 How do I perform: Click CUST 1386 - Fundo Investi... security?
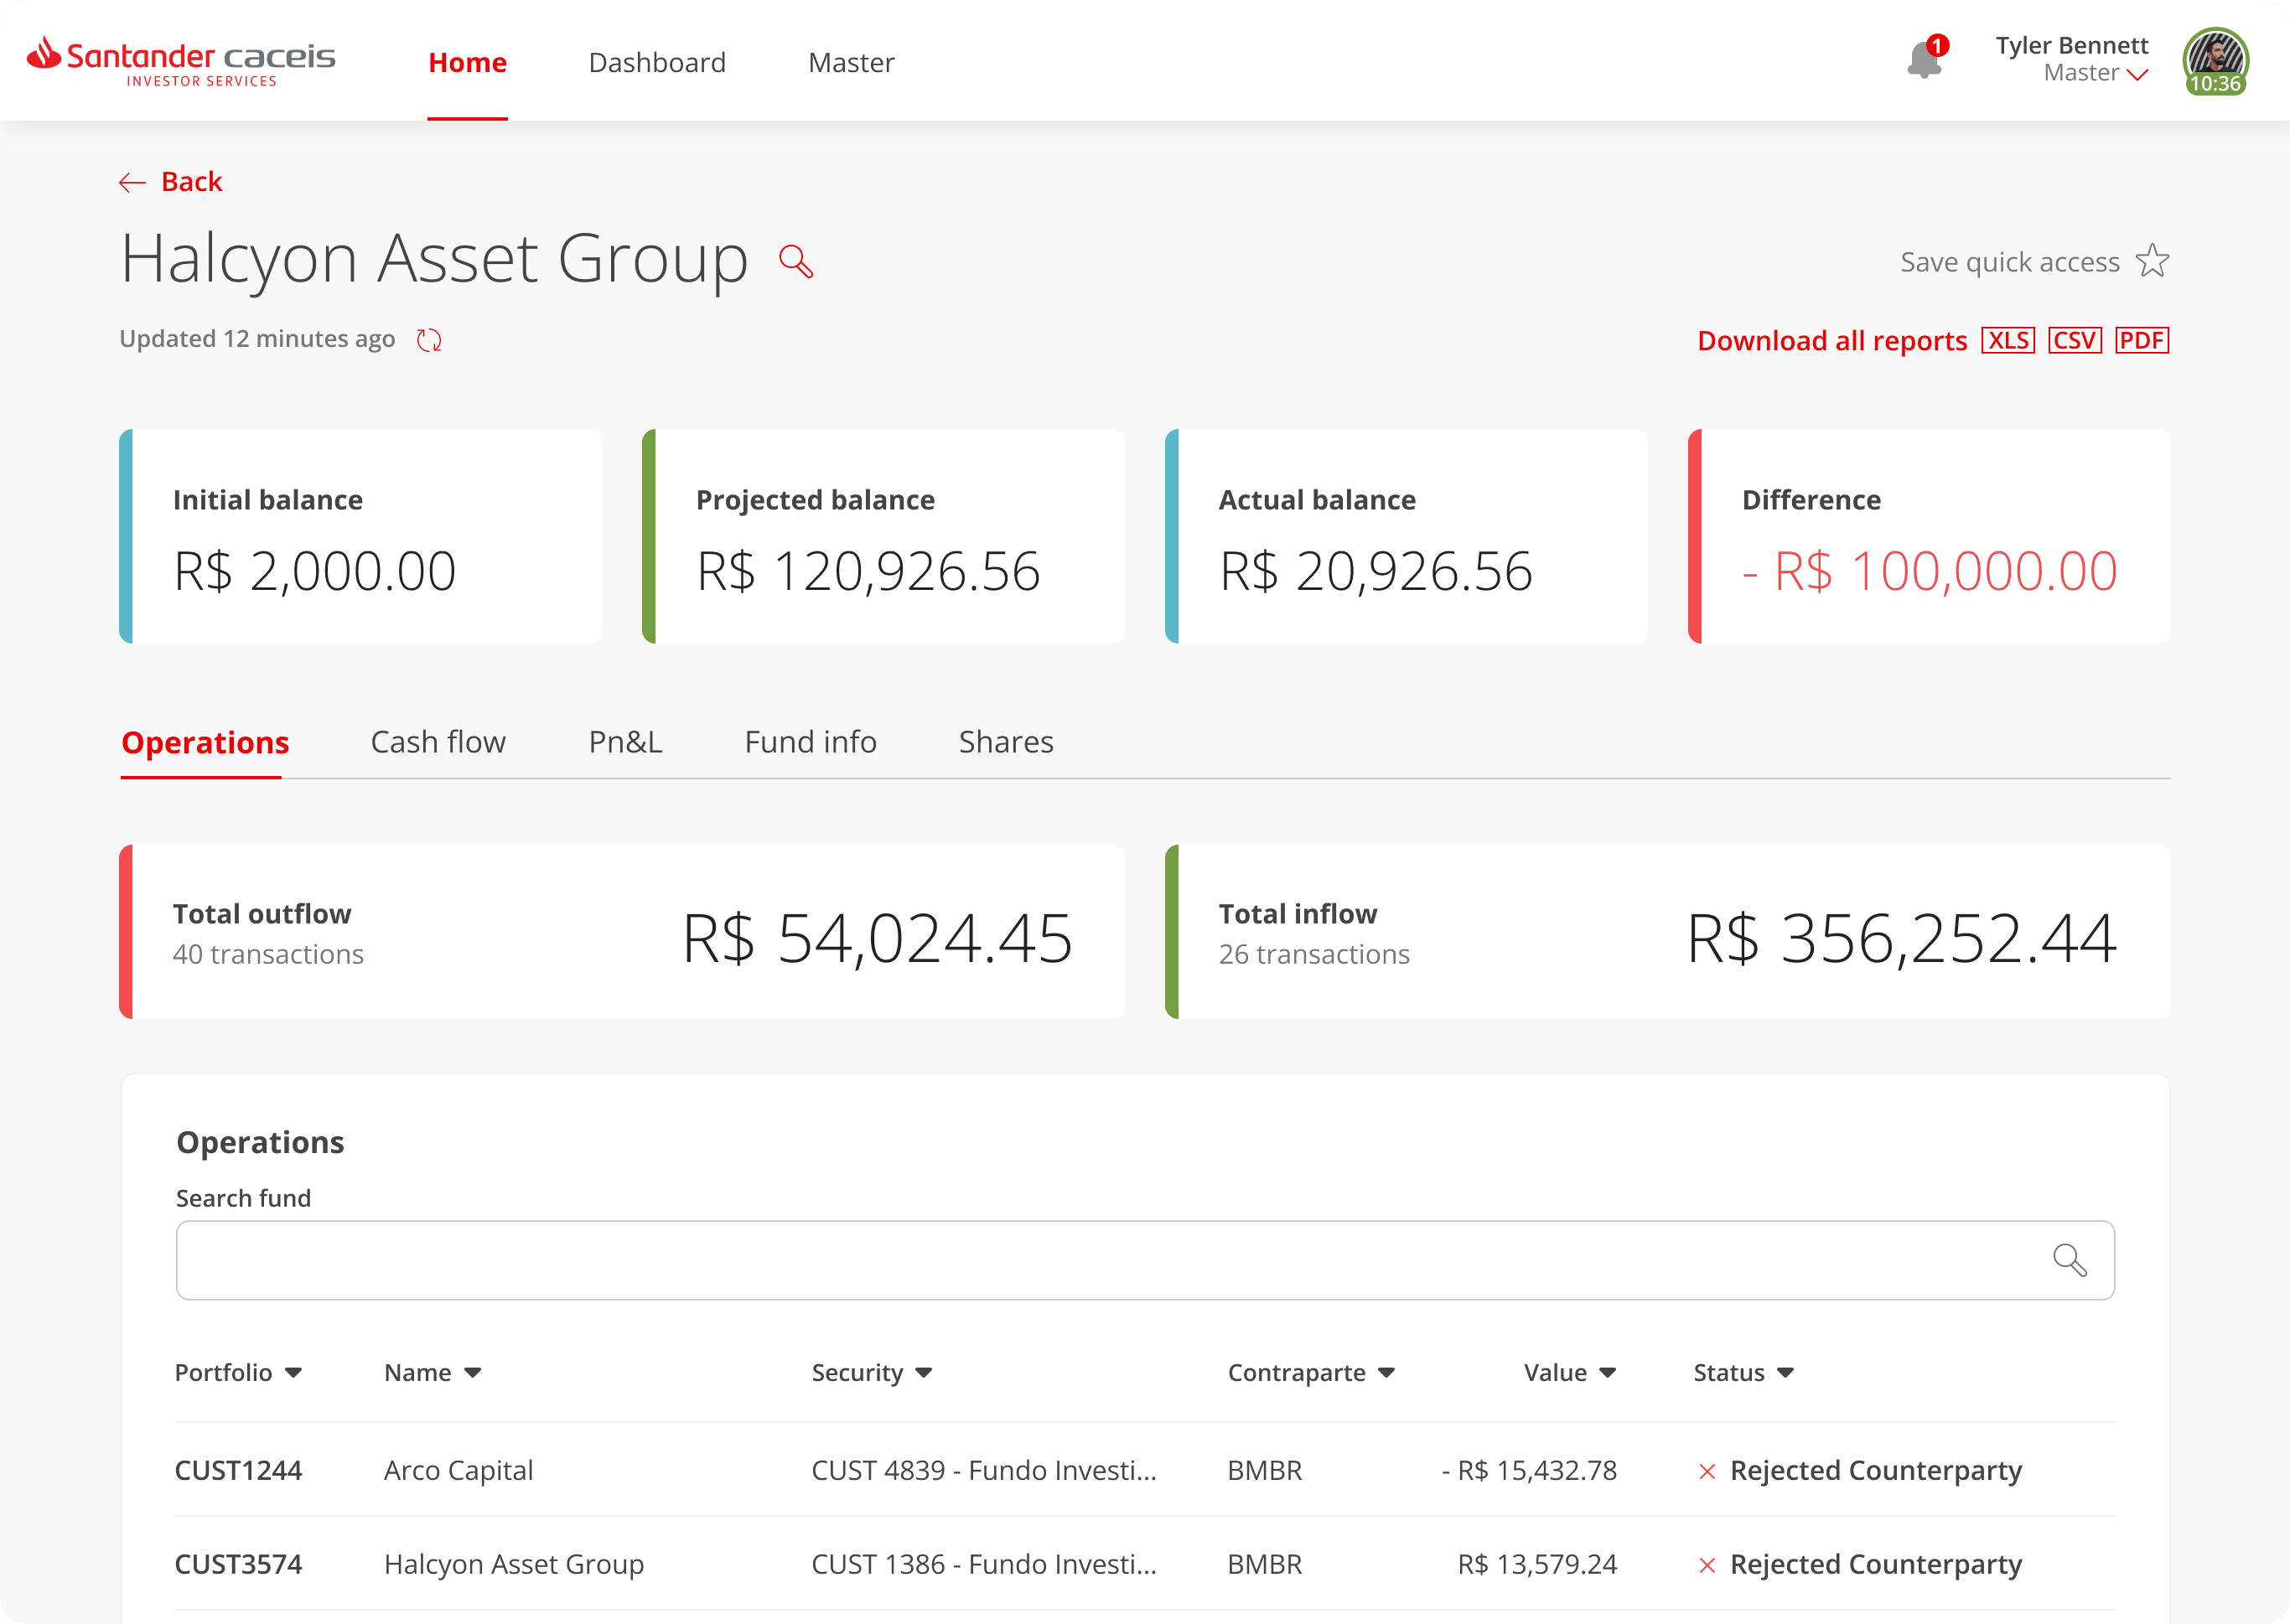(984, 1565)
